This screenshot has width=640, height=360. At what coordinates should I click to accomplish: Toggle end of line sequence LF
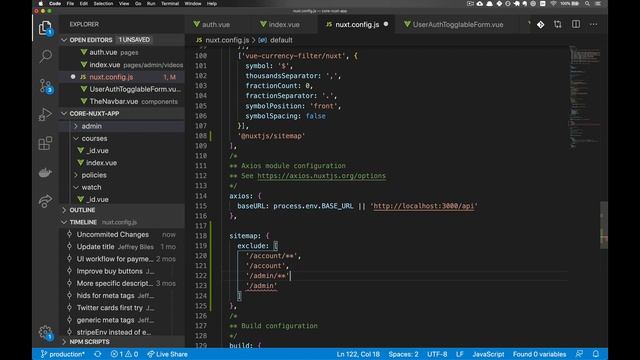tap(460, 354)
